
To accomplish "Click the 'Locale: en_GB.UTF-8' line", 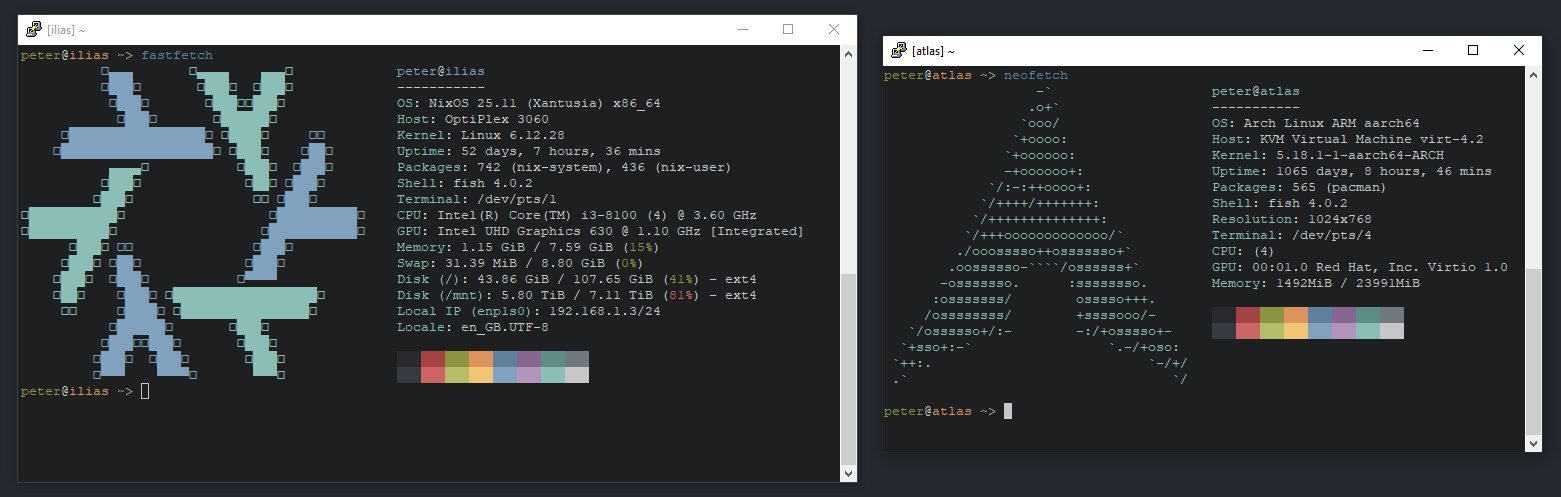I will click(x=472, y=327).
